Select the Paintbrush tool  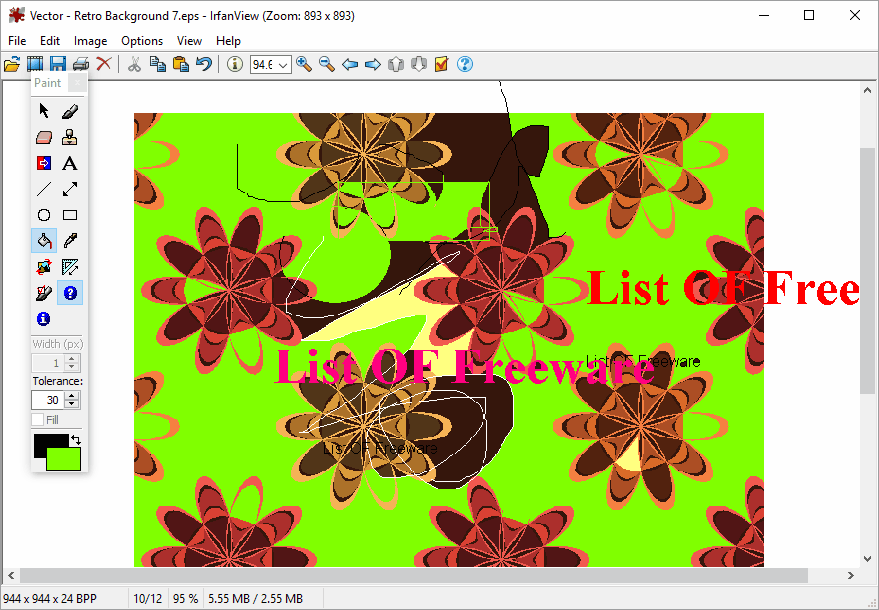70,110
